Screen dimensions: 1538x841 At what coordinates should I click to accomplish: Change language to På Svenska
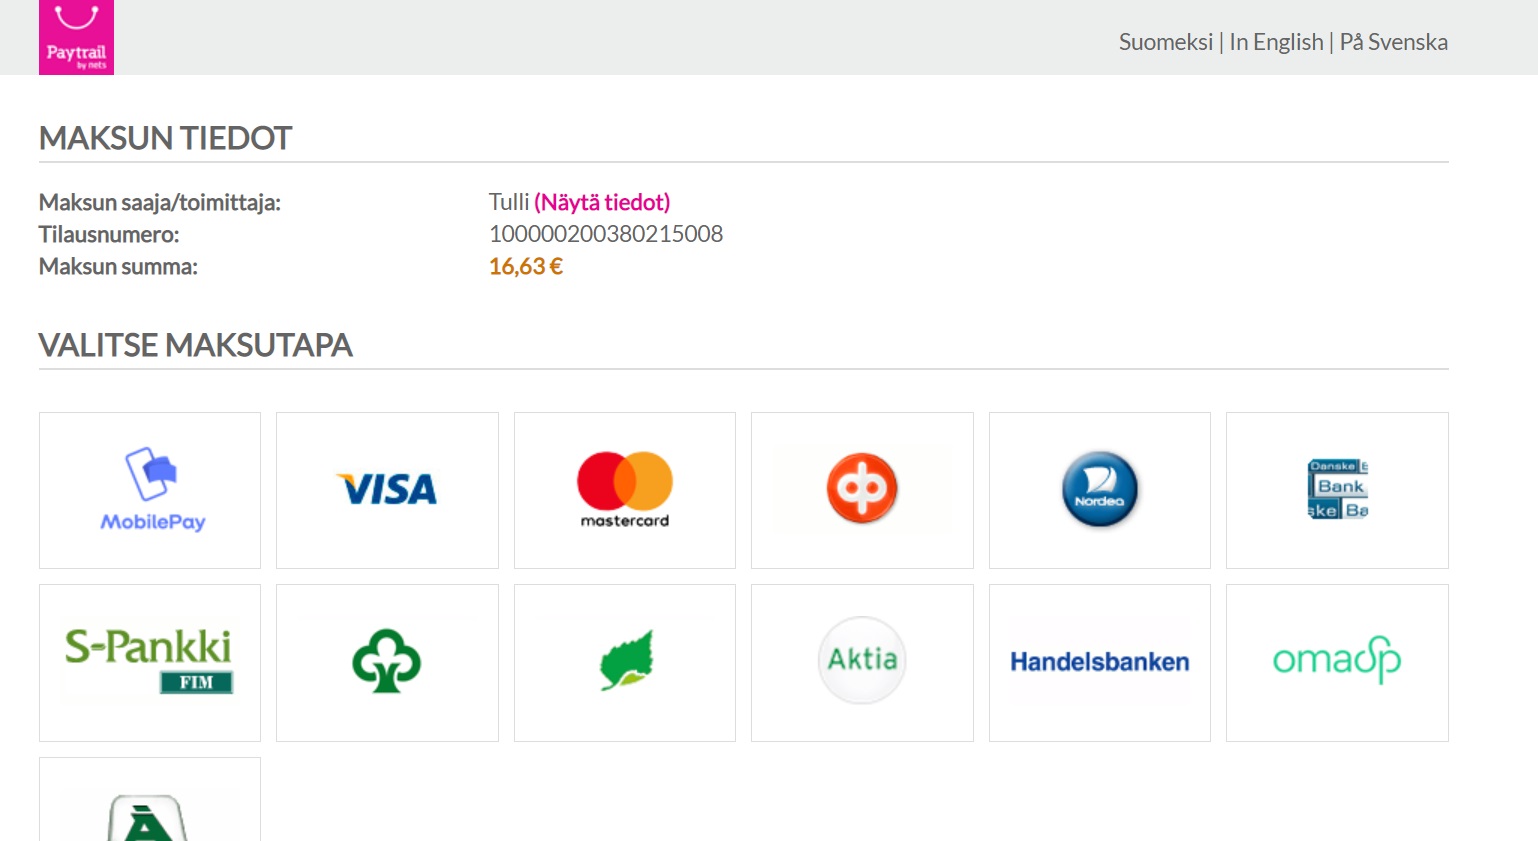pos(1394,42)
